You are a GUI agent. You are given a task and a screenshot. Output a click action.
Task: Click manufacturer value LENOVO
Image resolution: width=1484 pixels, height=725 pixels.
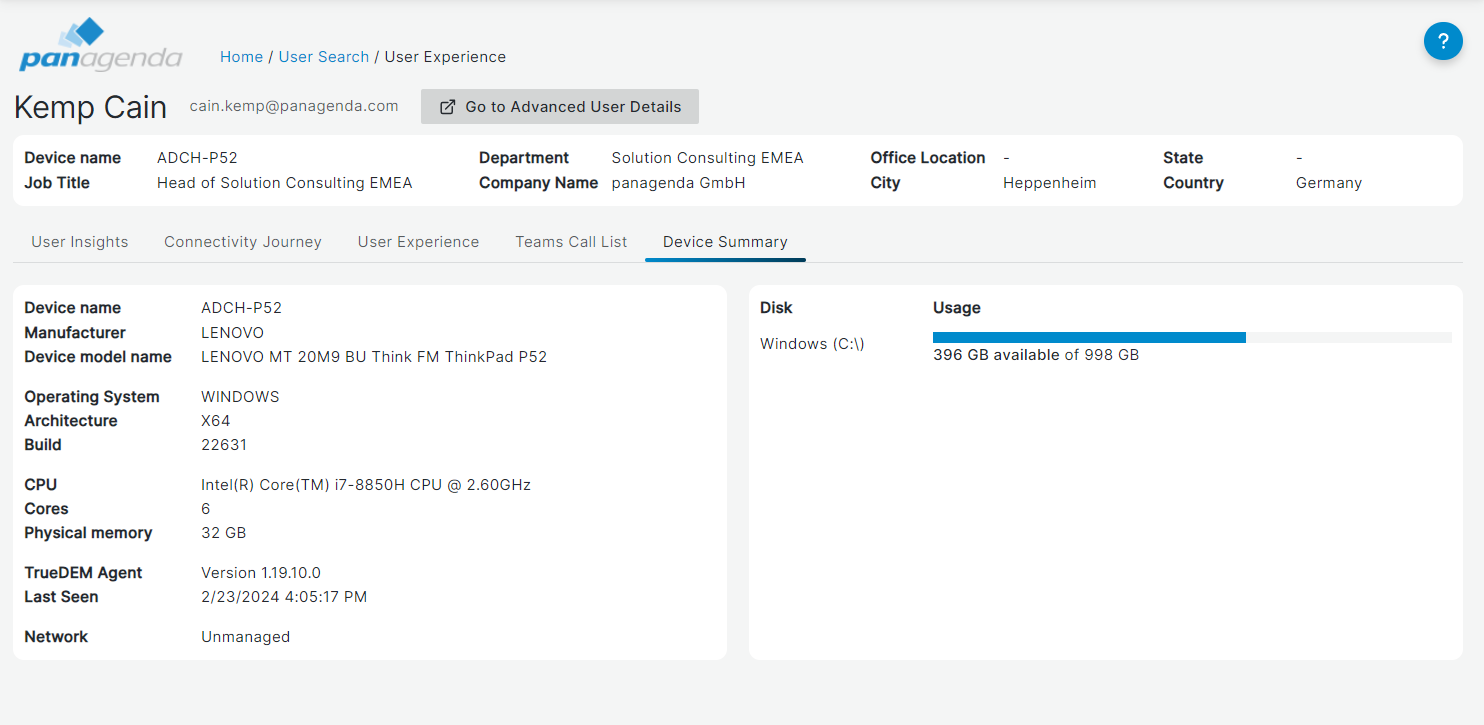click(232, 333)
